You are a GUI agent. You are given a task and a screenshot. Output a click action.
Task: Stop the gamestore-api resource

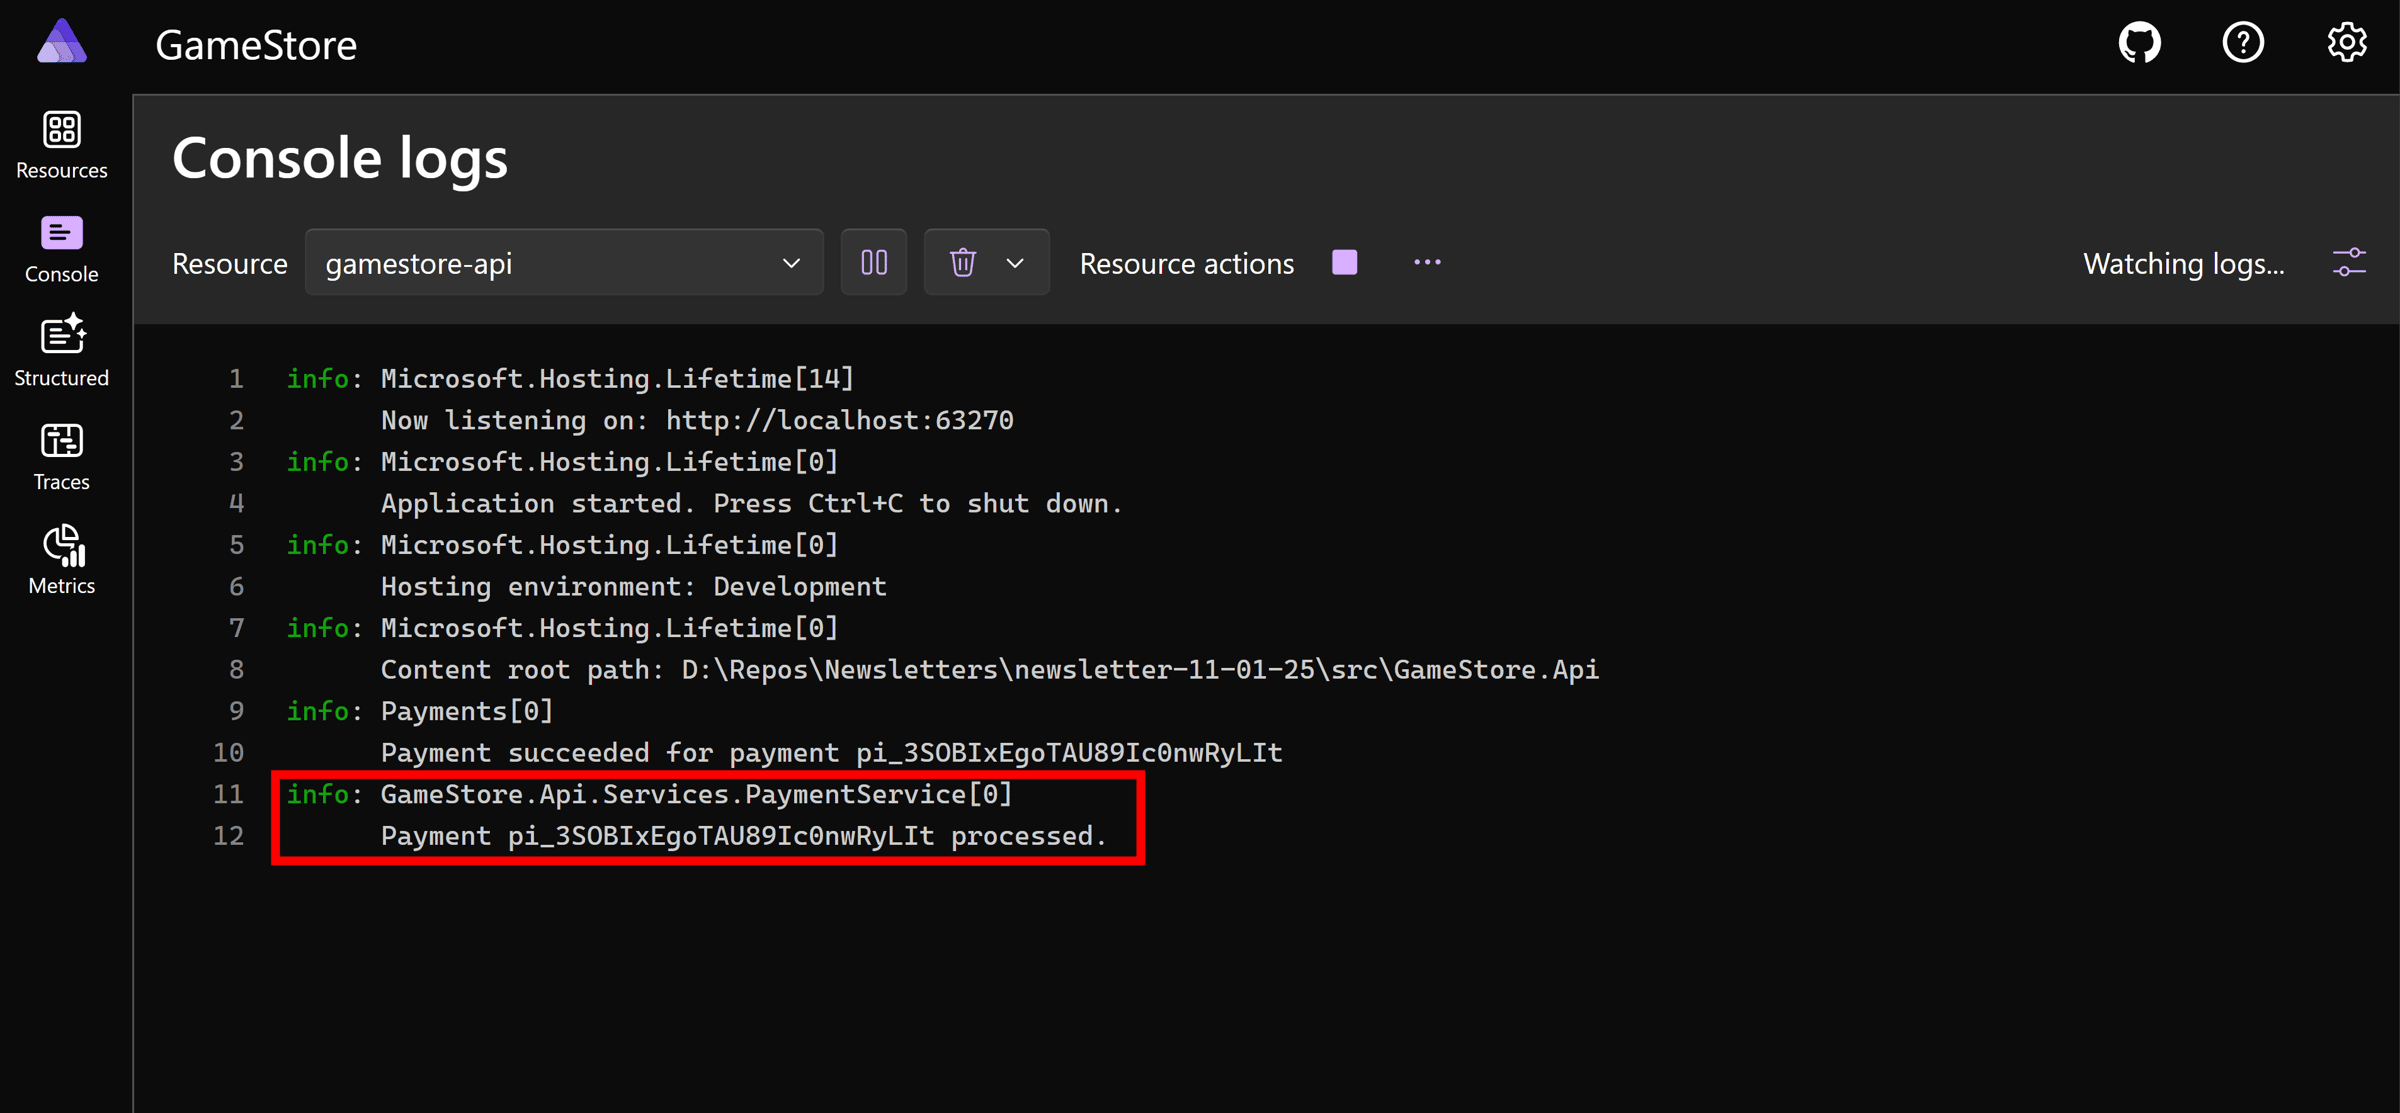click(1344, 263)
